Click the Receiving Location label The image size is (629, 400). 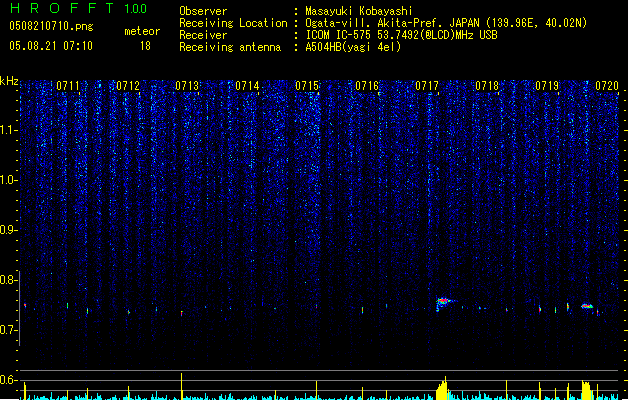[233, 23]
